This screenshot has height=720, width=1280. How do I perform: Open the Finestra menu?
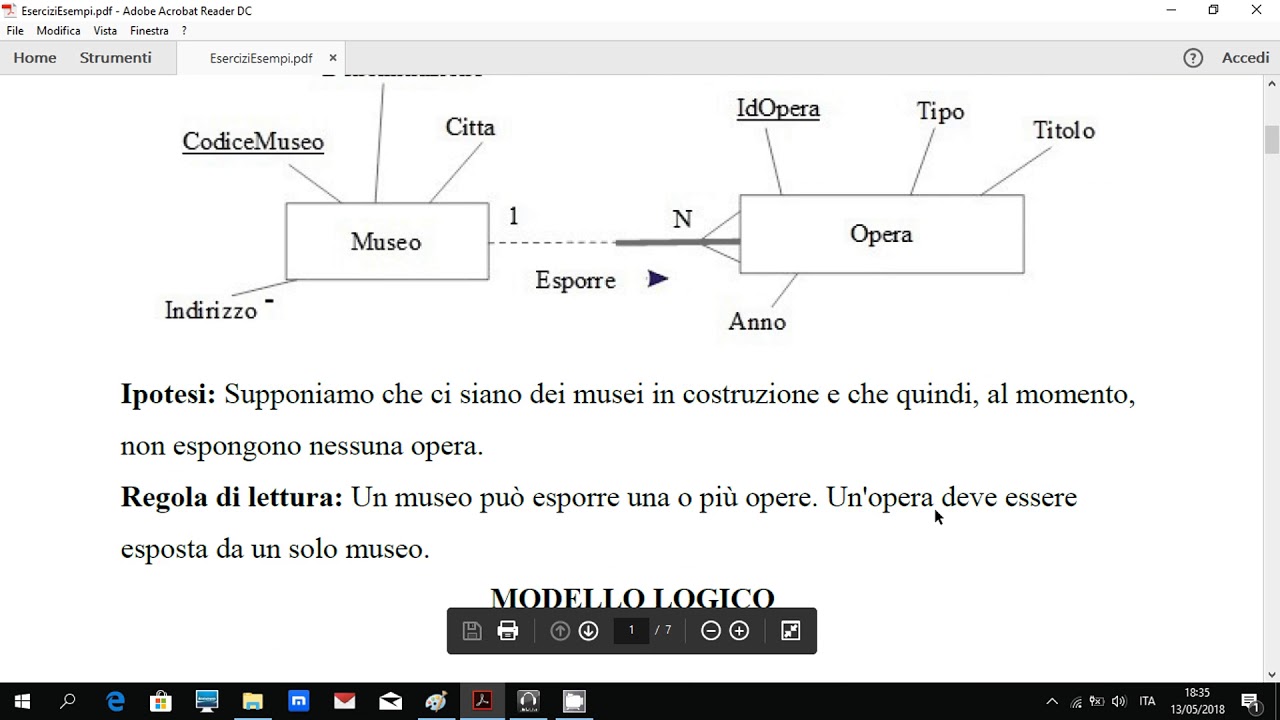point(149,31)
